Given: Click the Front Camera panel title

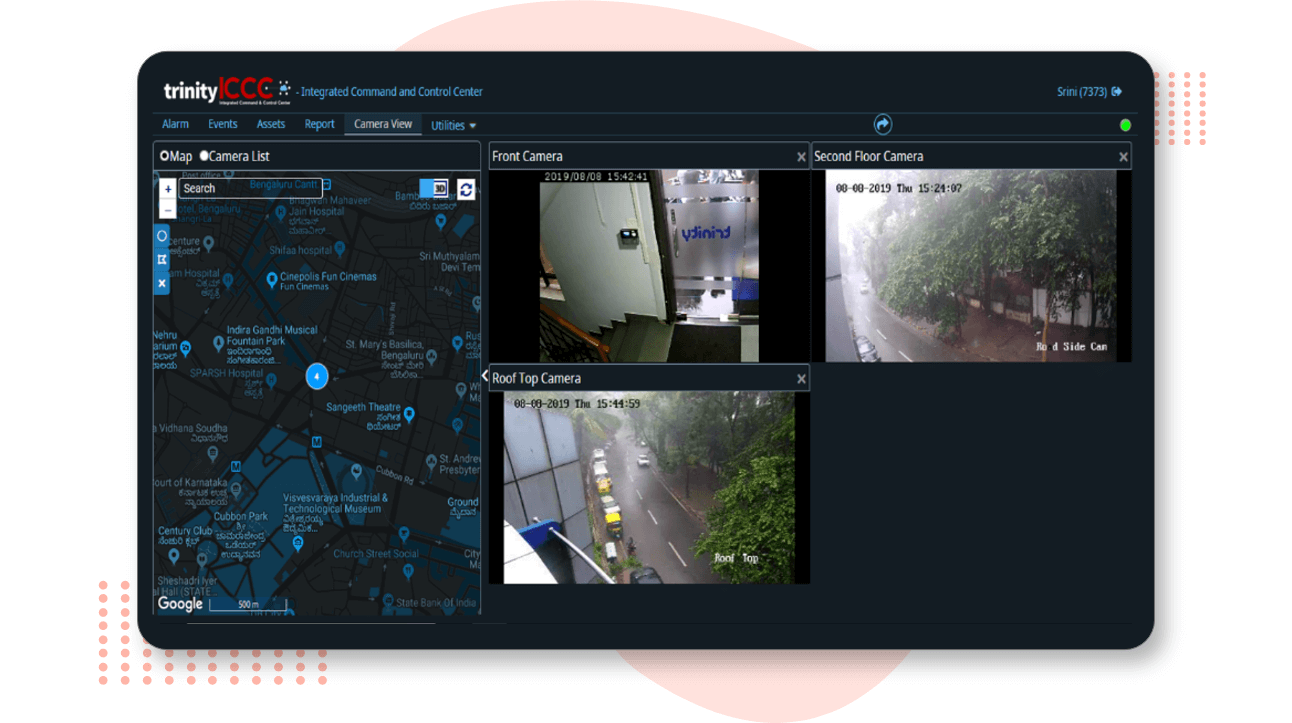Looking at the screenshot, I should pos(527,157).
